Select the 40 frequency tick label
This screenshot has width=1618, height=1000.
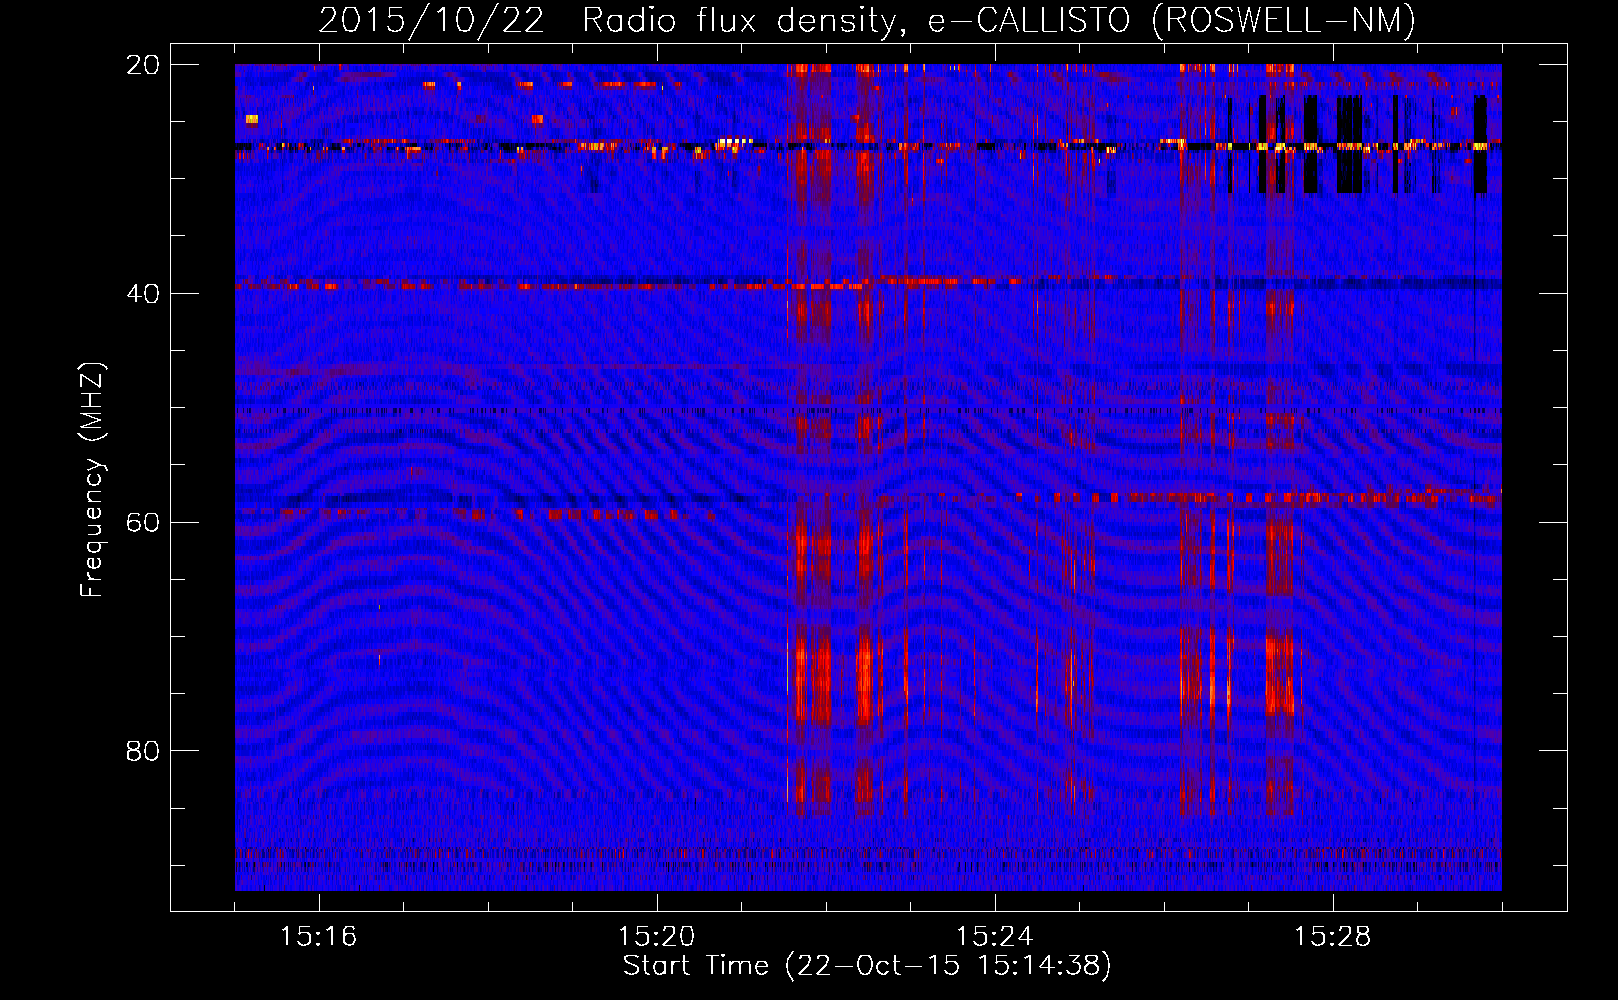143,294
